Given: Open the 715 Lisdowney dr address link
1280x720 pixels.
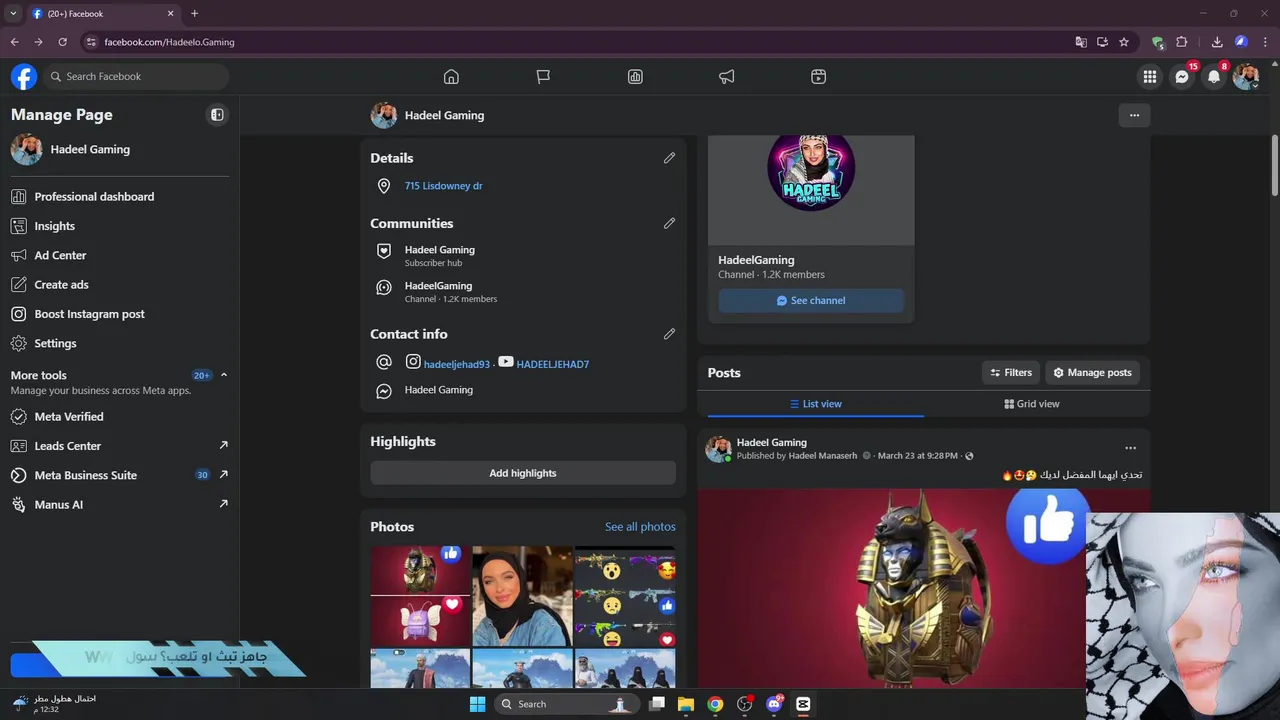Looking at the screenshot, I should click(444, 186).
